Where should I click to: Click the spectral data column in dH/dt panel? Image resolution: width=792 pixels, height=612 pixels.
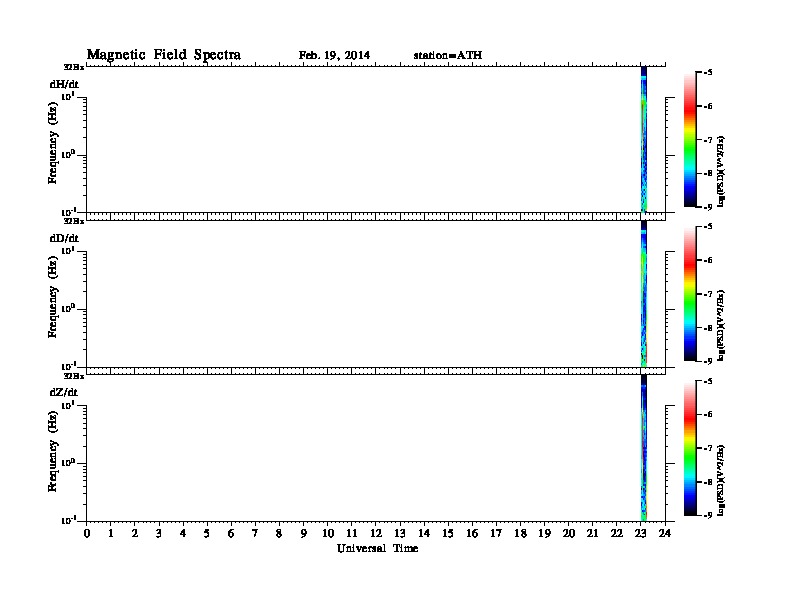[x=644, y=139]
